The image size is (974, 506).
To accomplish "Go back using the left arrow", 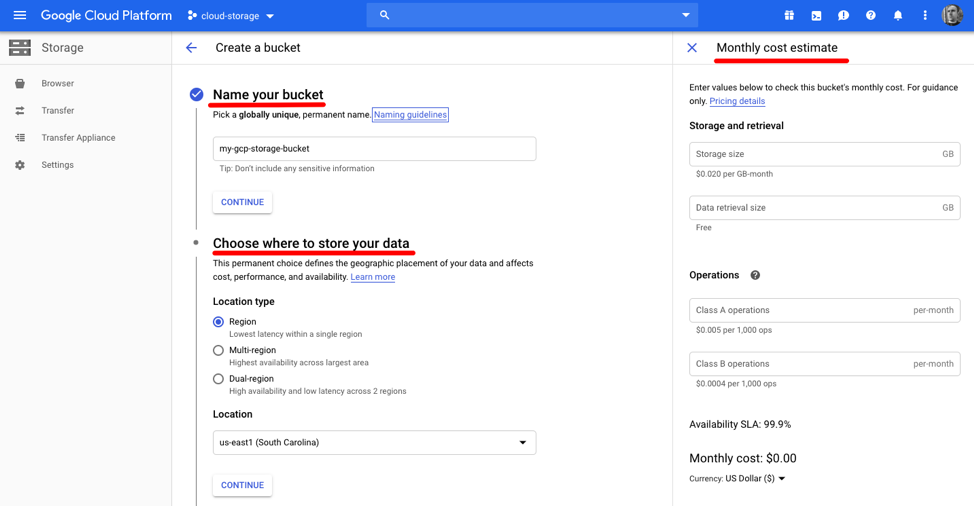I will pos(191,48).
